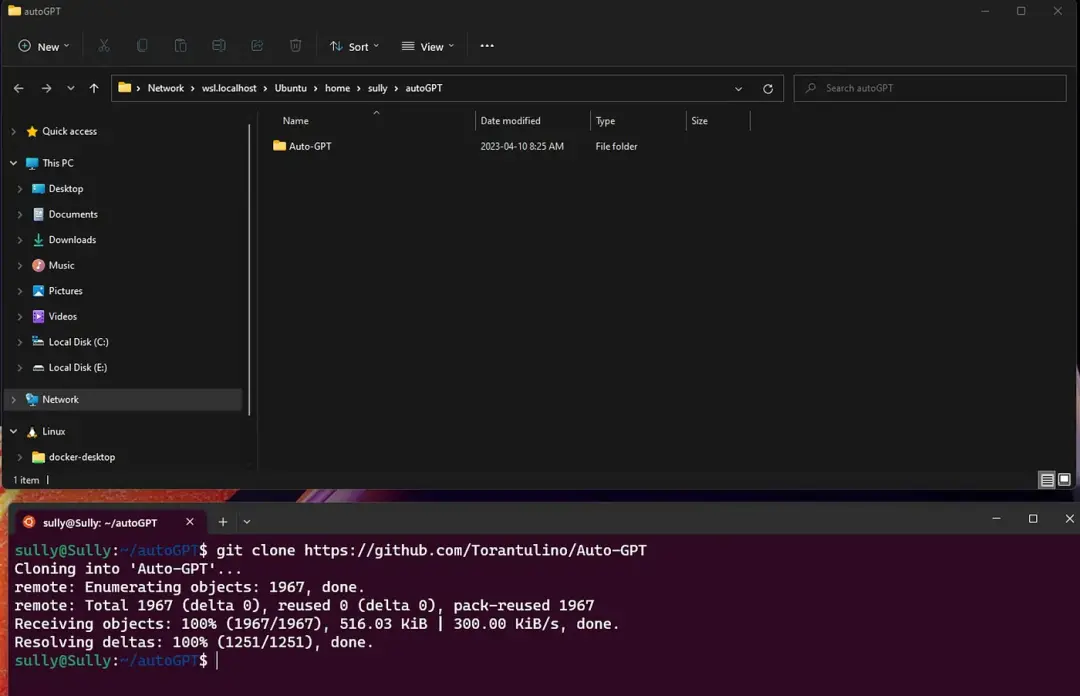1080x696 pixels.
Task: Click the New button
Action: pos(44,46)
